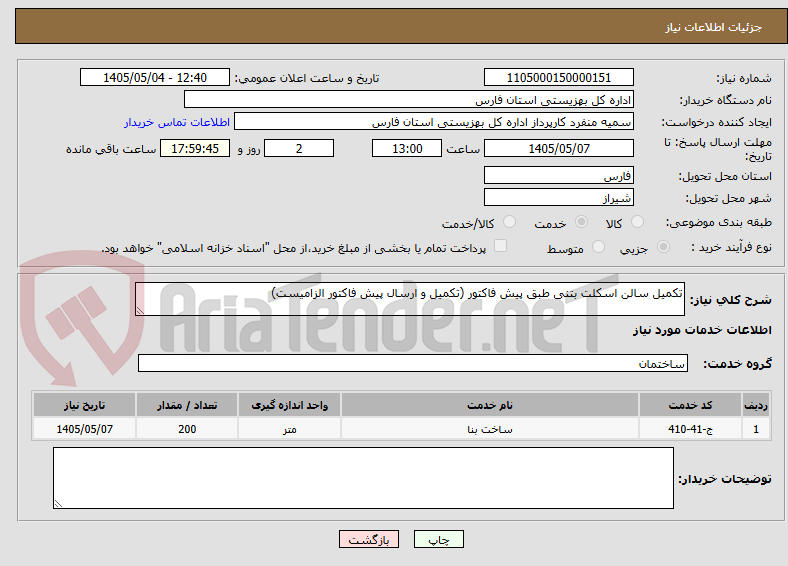Viewport: 788px width, 566px height.
Task: Click the گروه خدمت field ساختمان
Action: (x=413, y=363)
